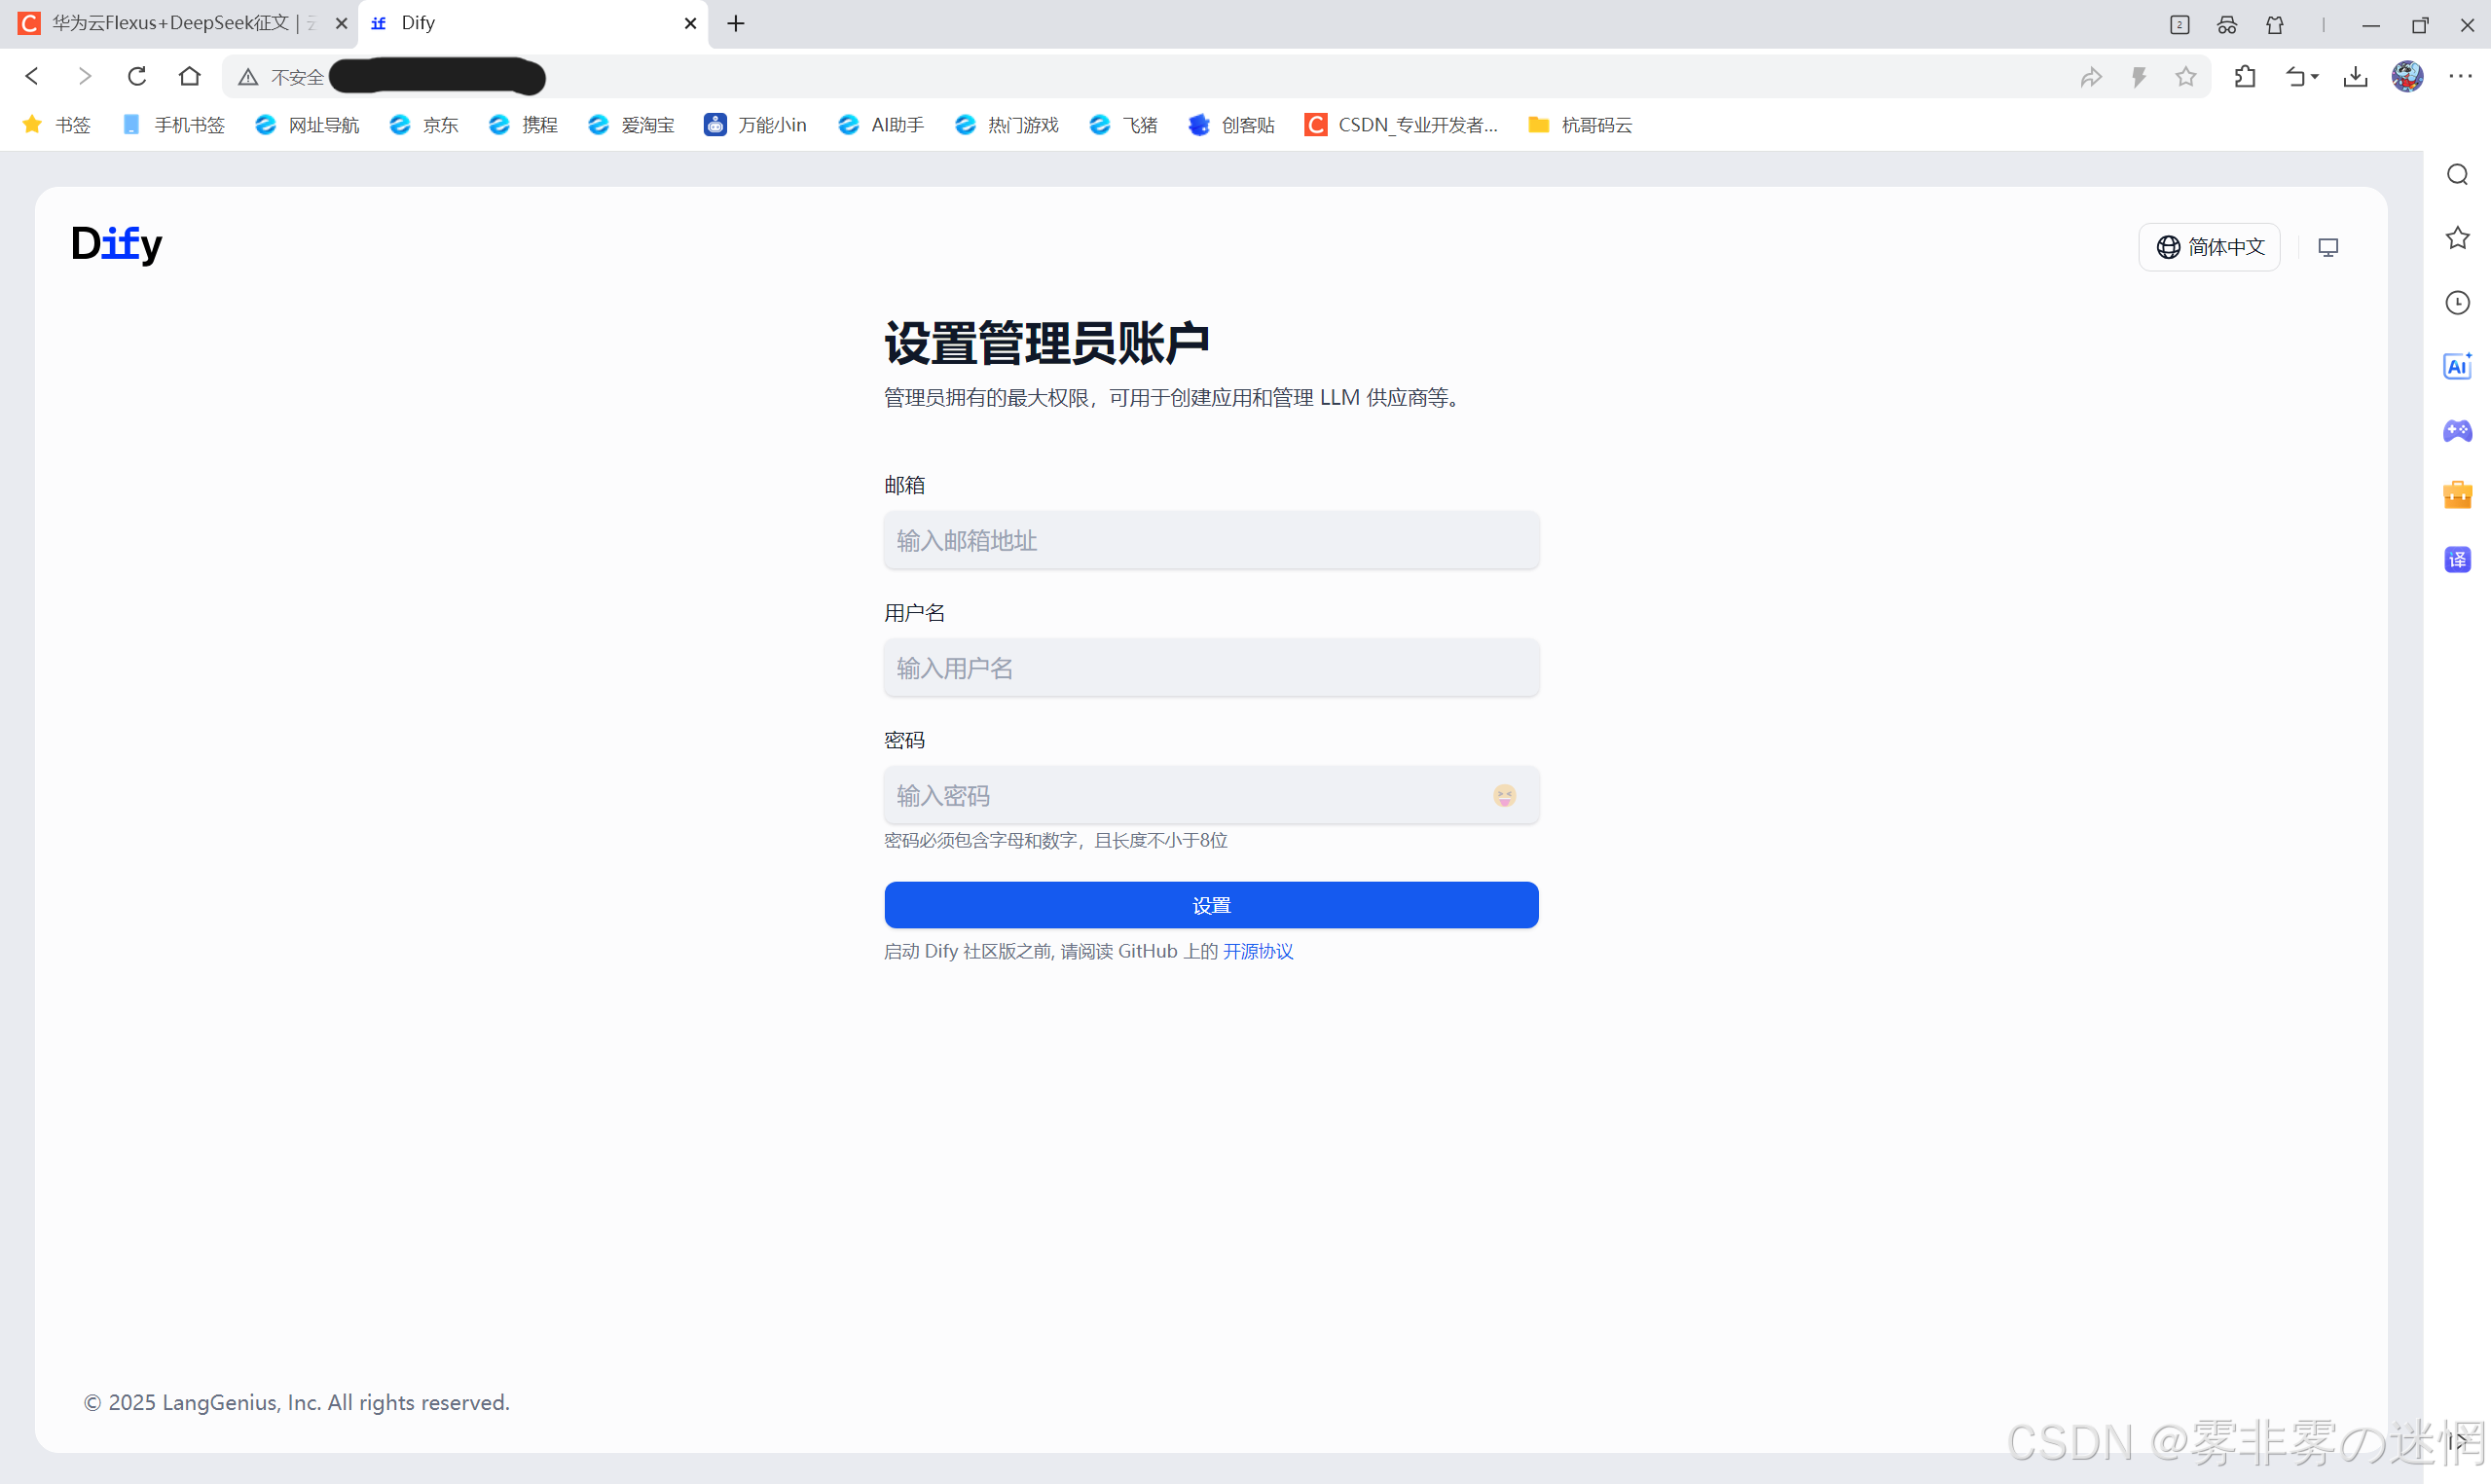Open the 飞猪 bookmark
Viewport: 2491px width, 1484px height.
(1123, 125)
